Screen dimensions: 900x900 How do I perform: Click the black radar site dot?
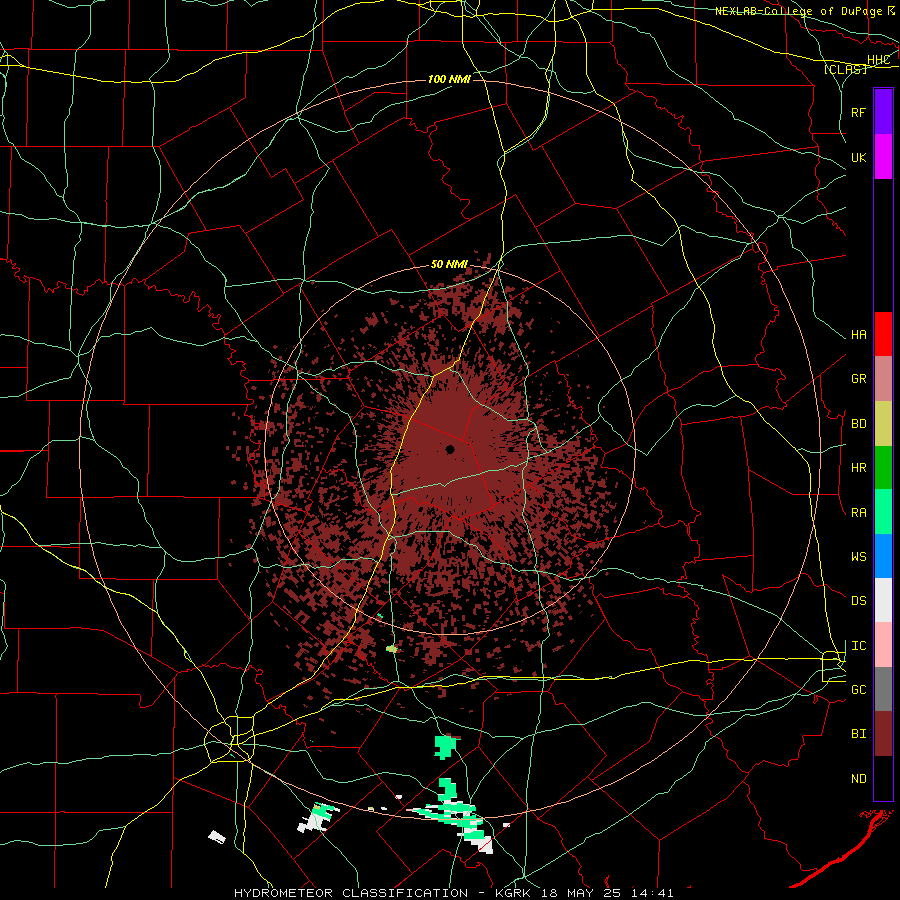point(450,449)
